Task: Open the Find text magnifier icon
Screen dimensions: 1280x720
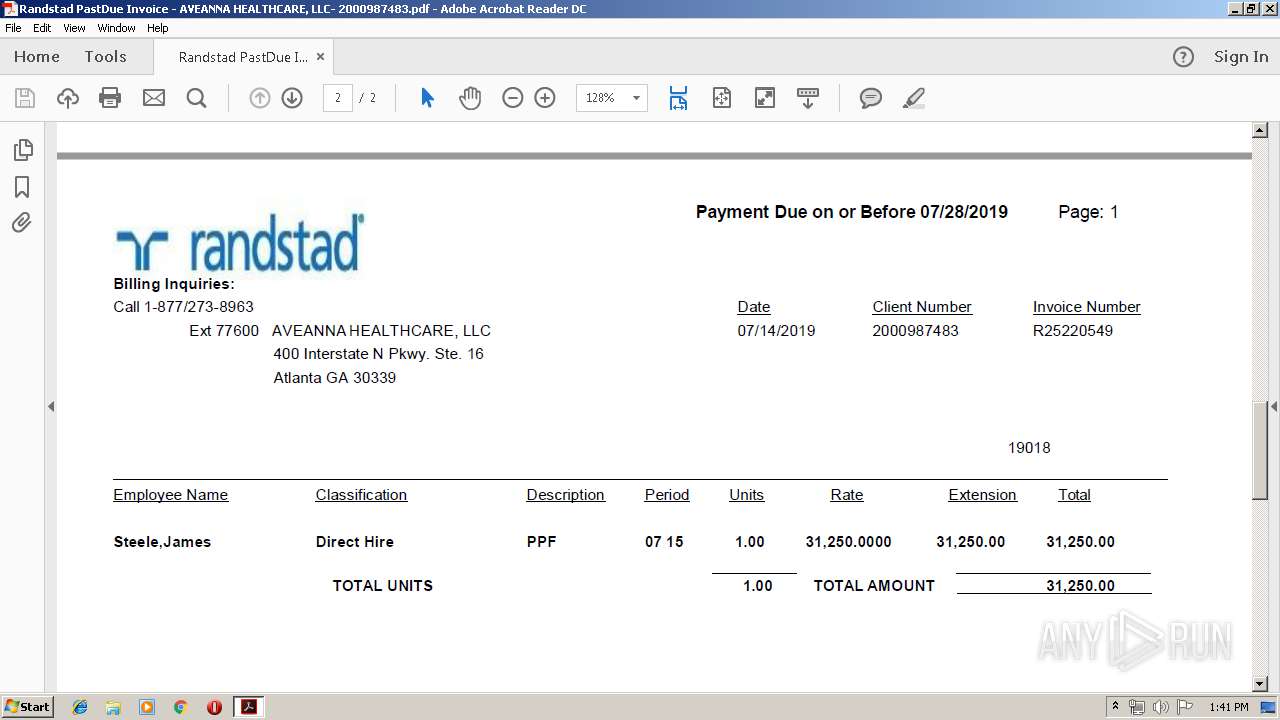Action: [196, 98]
